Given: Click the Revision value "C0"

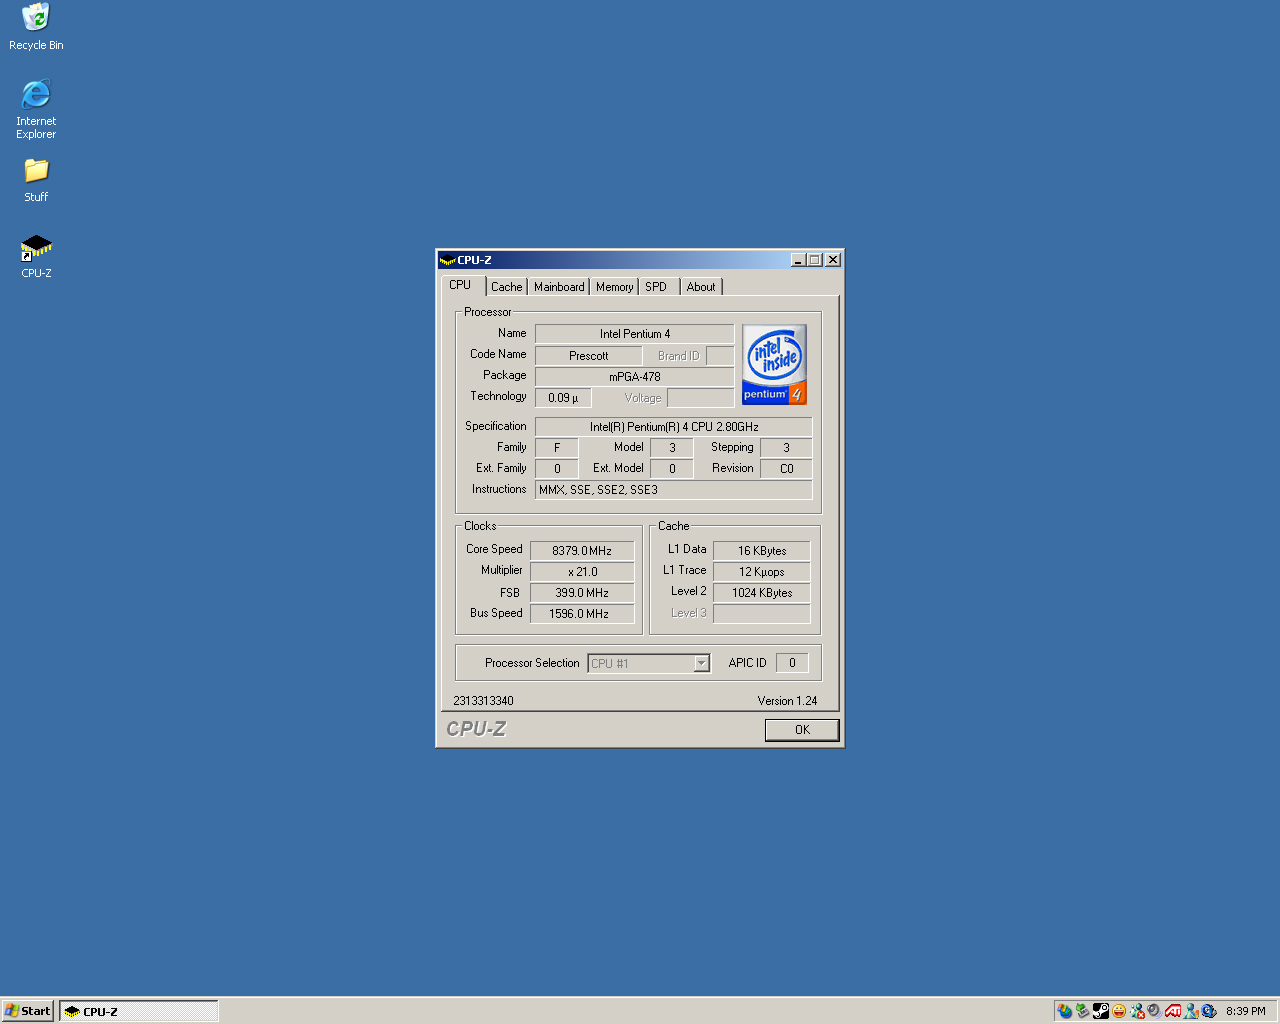Looking at the screenshot, I should tap(786, 469).
